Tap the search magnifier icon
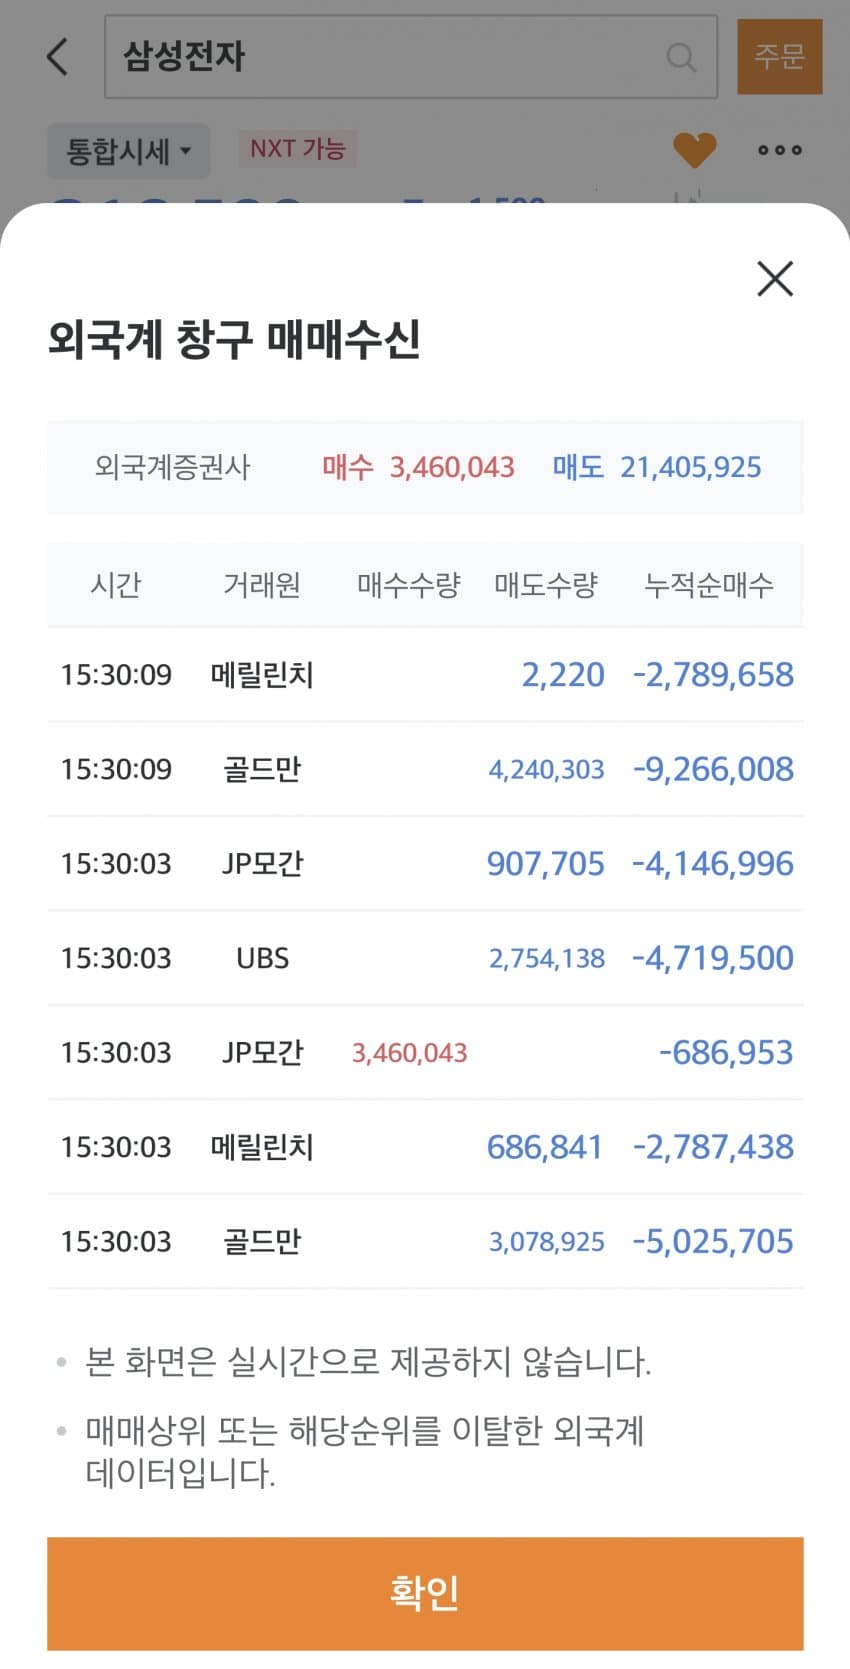 [x=681, y=57]
